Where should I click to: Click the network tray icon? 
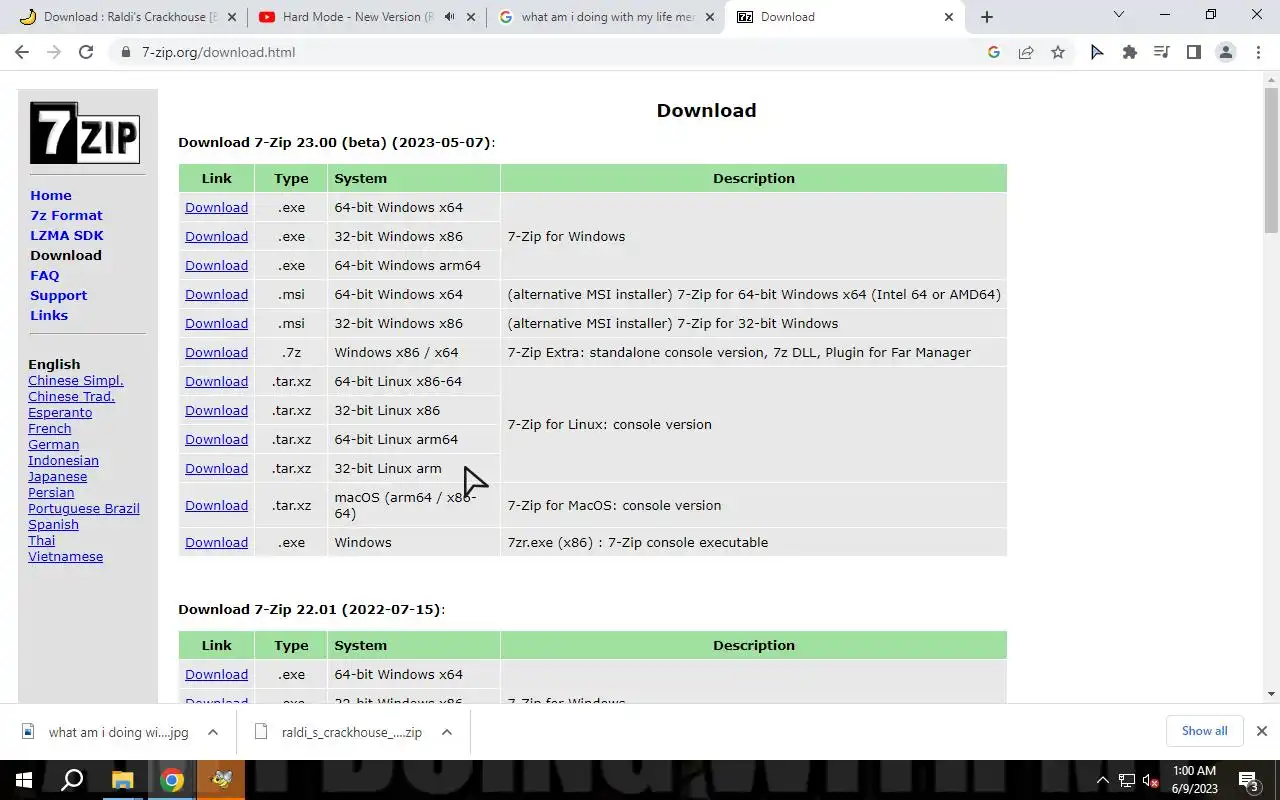point(1127,781)
